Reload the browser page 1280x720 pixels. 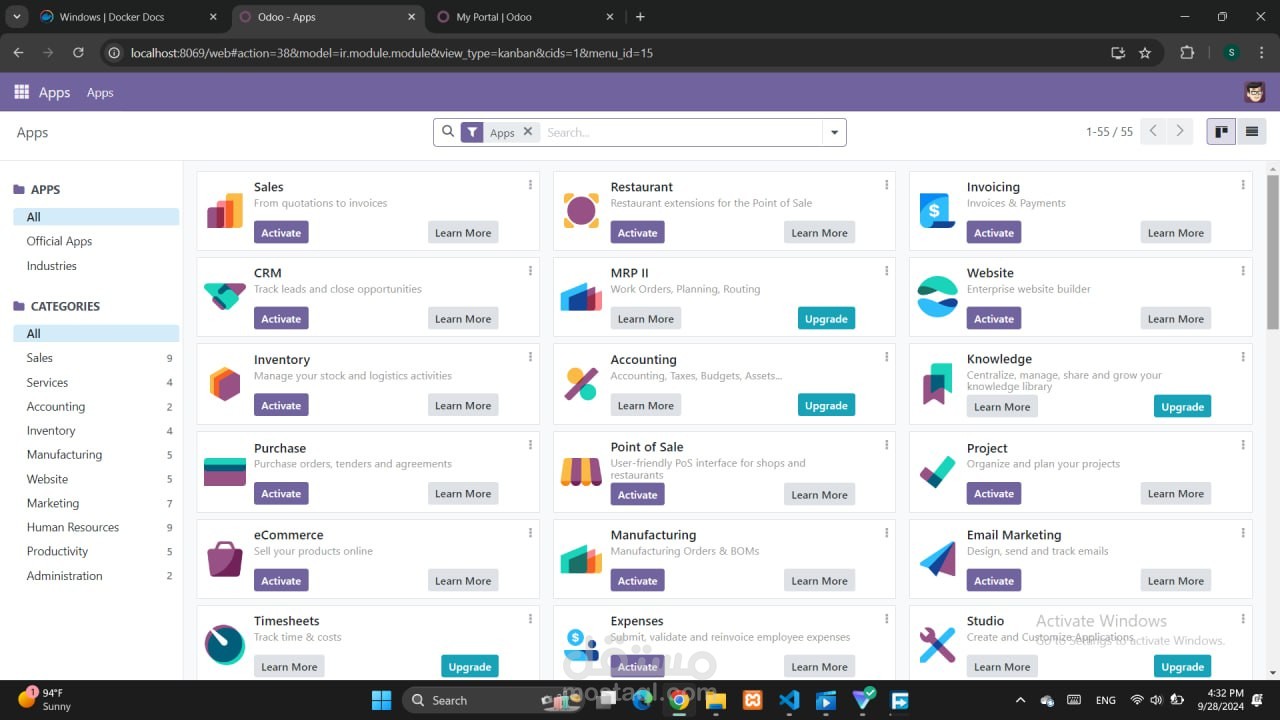[78, 53]
